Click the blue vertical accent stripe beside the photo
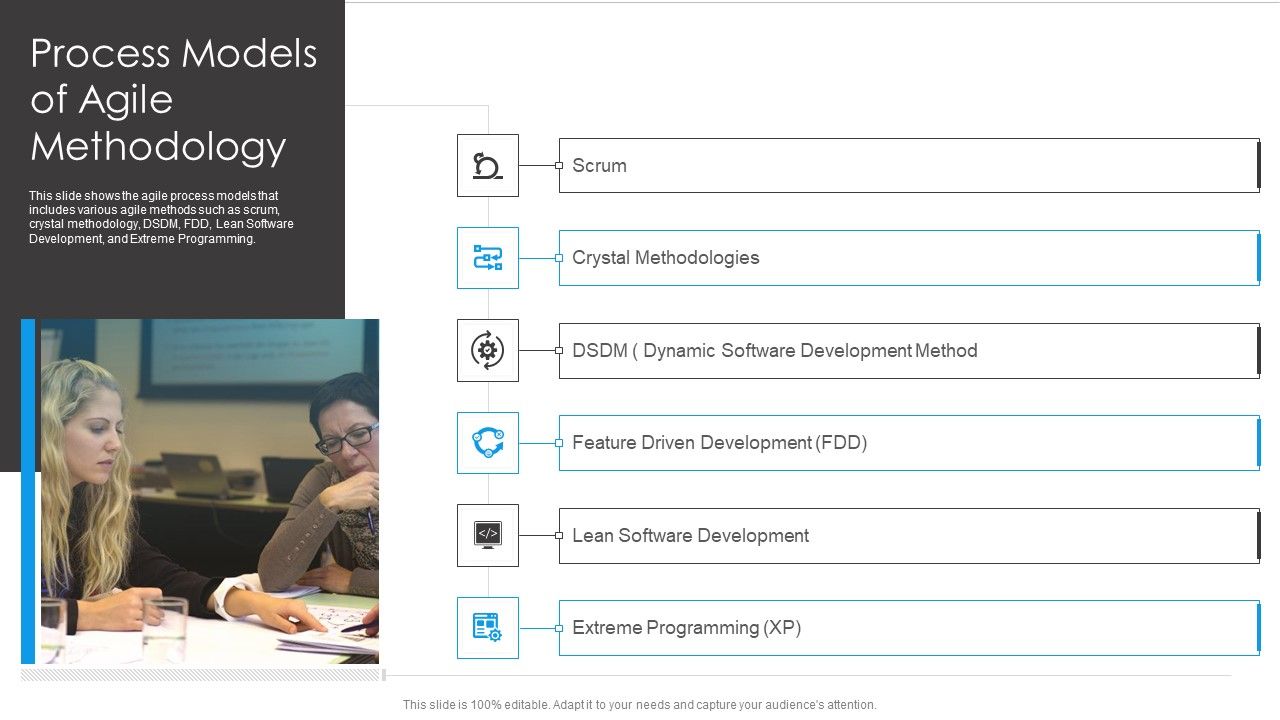The height and width of the screenshot is (720, 1280). 29,490
